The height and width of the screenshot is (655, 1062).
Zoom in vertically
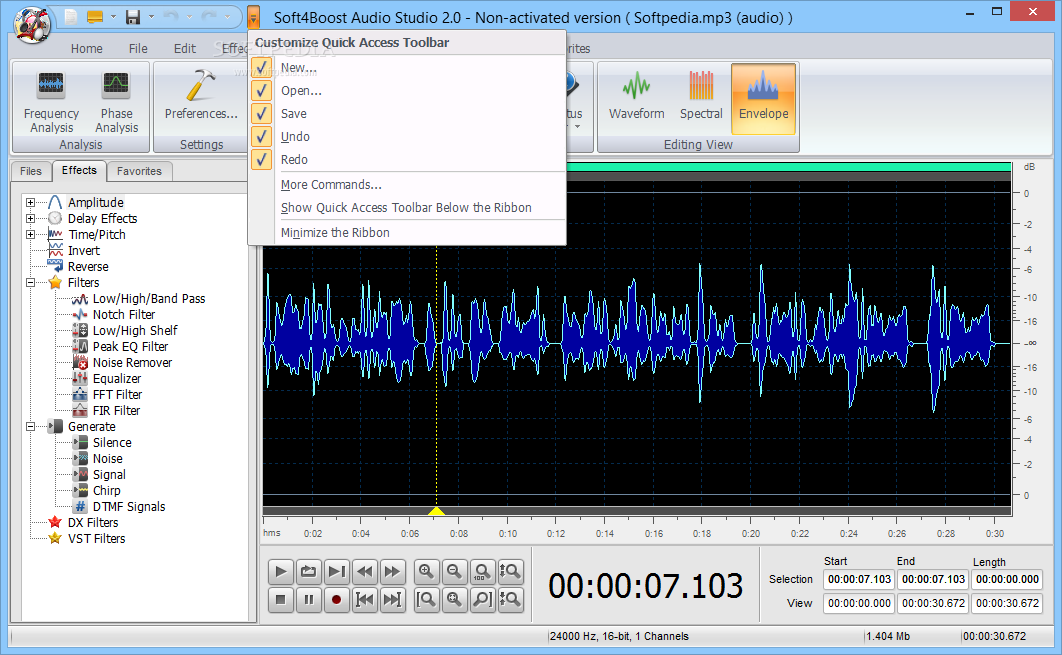coord(510,572)
